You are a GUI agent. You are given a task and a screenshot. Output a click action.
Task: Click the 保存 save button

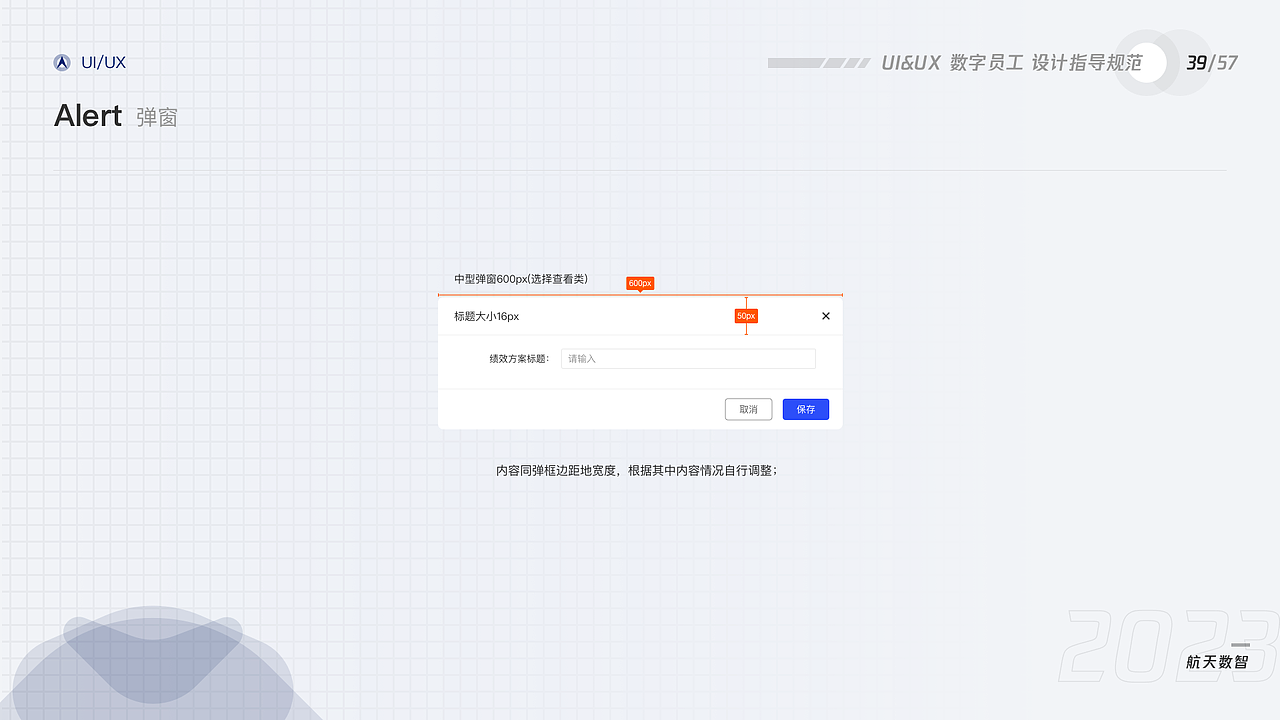(x=805, y=409)
